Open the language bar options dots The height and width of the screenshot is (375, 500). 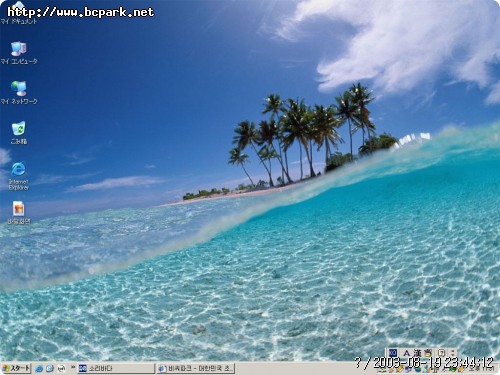[x=453, y=353]
